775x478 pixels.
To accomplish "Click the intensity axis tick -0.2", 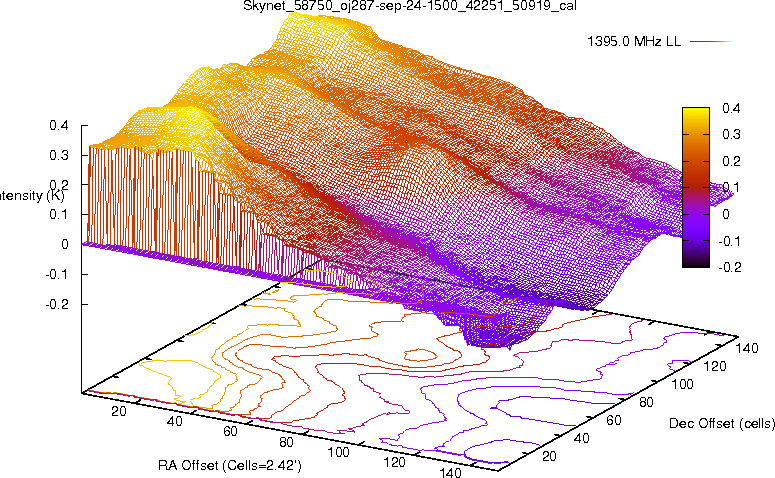I will (x=57, y=304).
